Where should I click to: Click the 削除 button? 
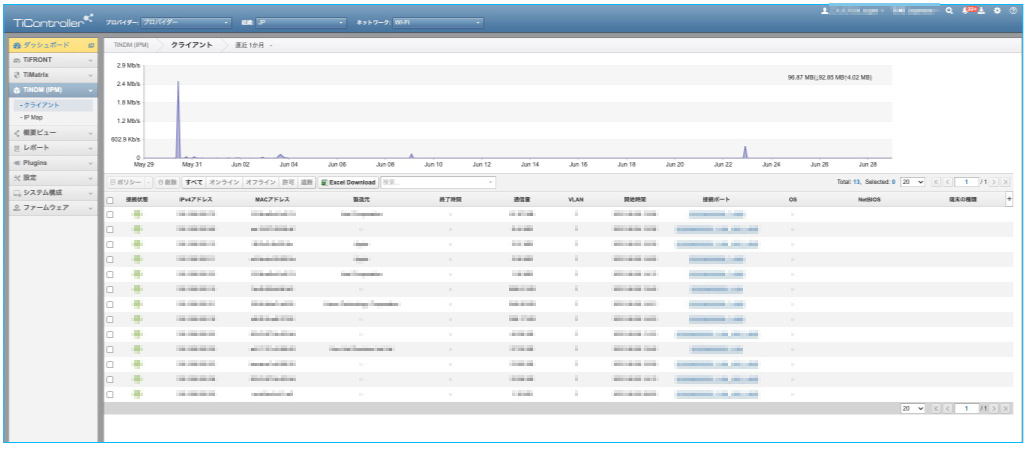167,182
